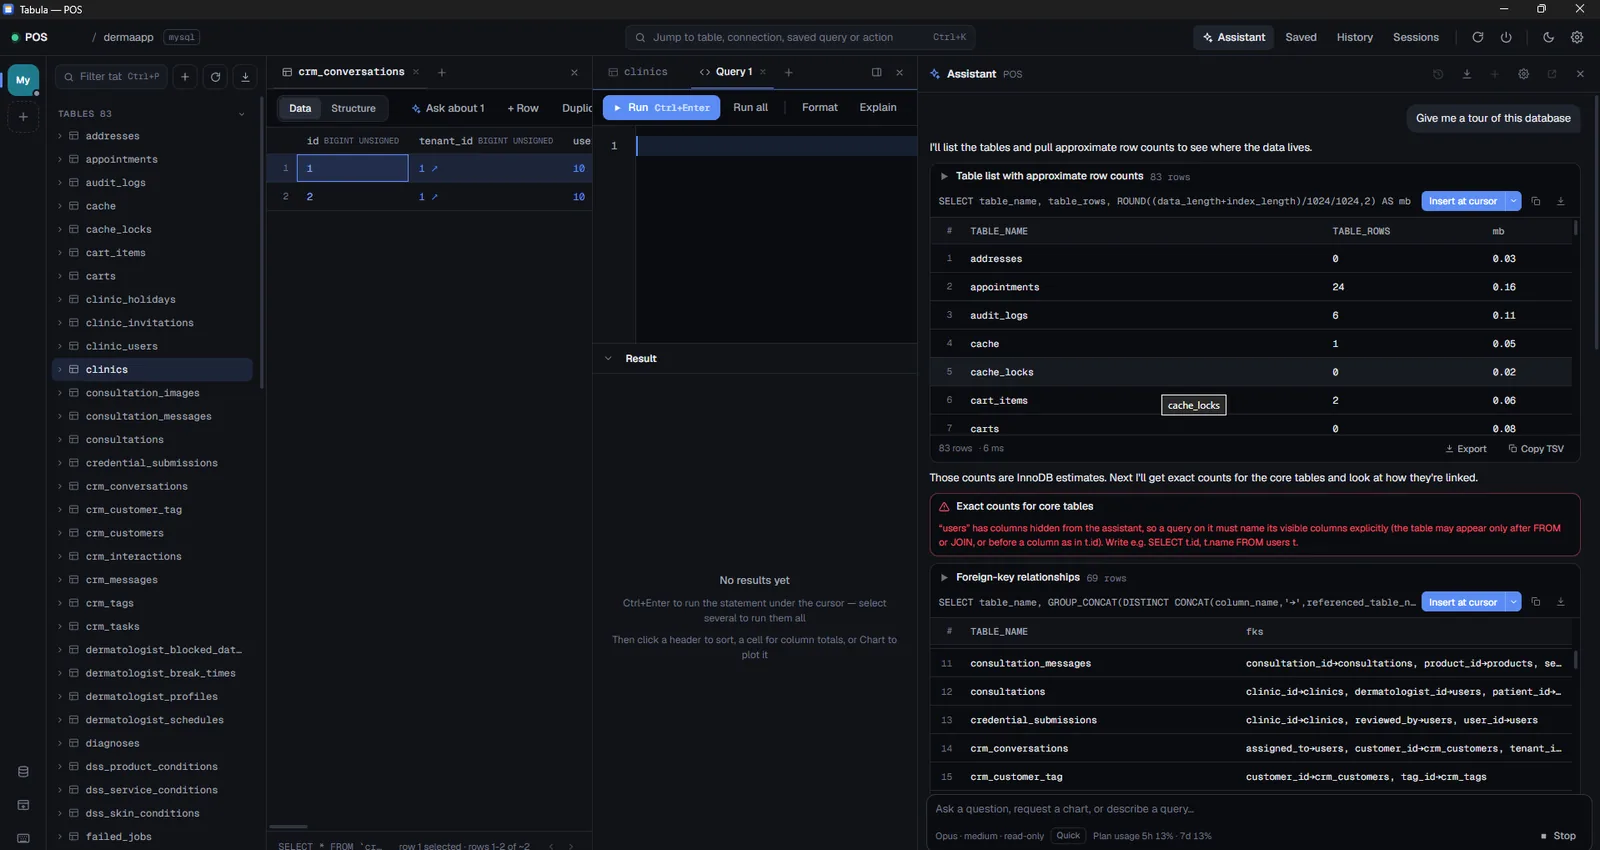Switch to the clinics tab

pos(637,72)
